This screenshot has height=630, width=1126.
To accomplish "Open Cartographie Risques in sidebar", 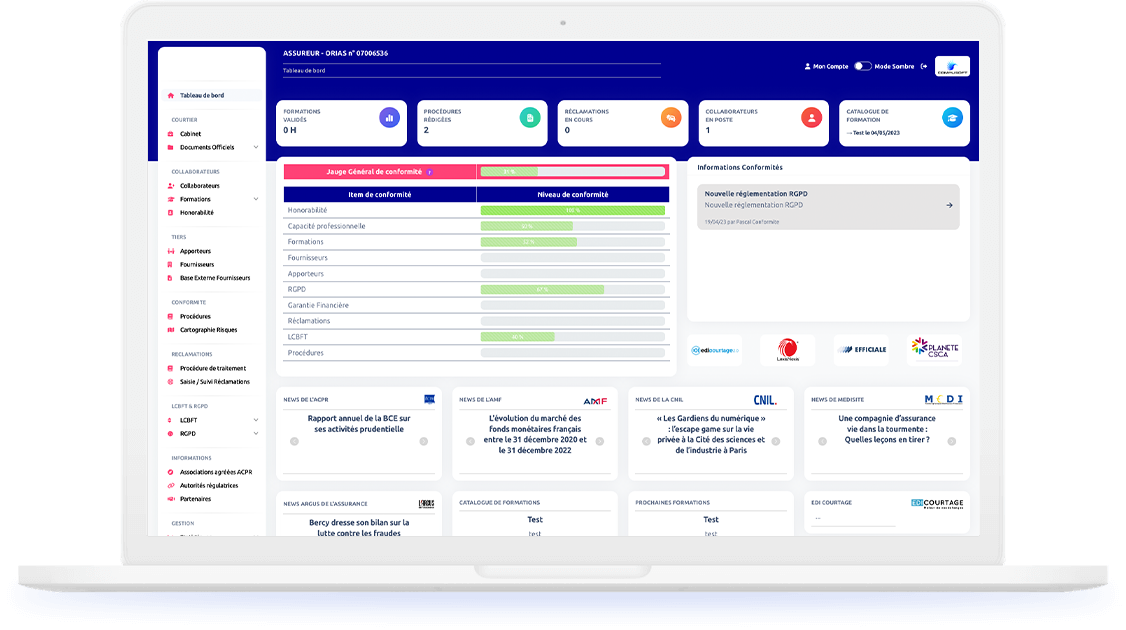I will pos(208,330).
